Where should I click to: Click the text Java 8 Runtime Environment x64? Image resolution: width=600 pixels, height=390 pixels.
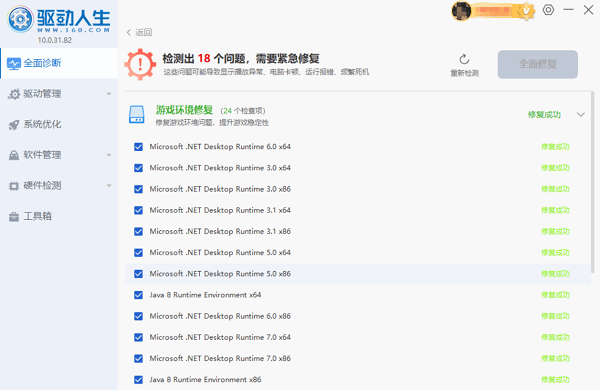pos(205,295)
